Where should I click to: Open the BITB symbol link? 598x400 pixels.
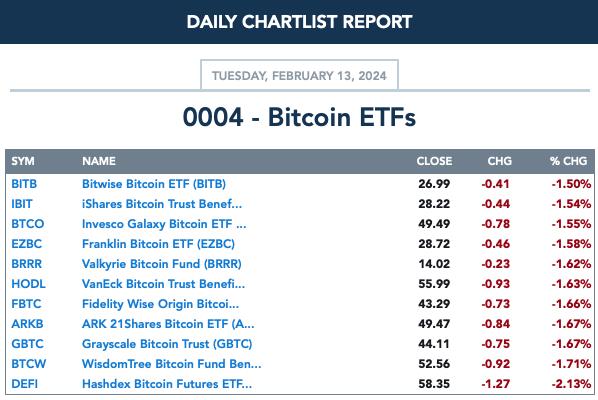click(24, 184)
